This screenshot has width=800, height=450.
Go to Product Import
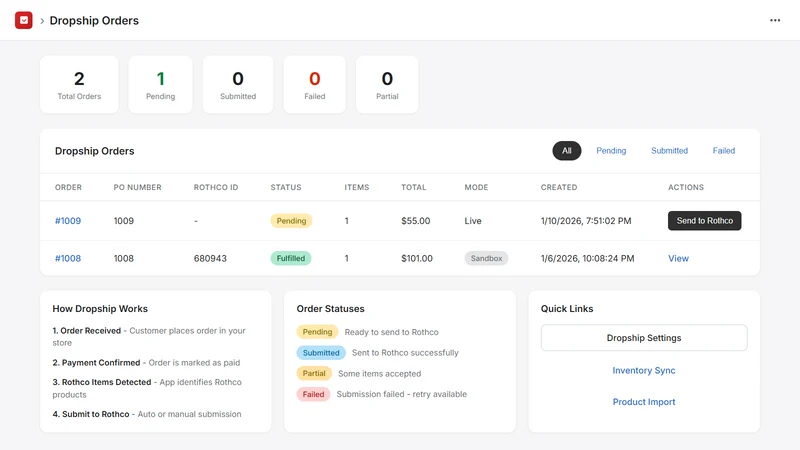[x=644, y=402]
